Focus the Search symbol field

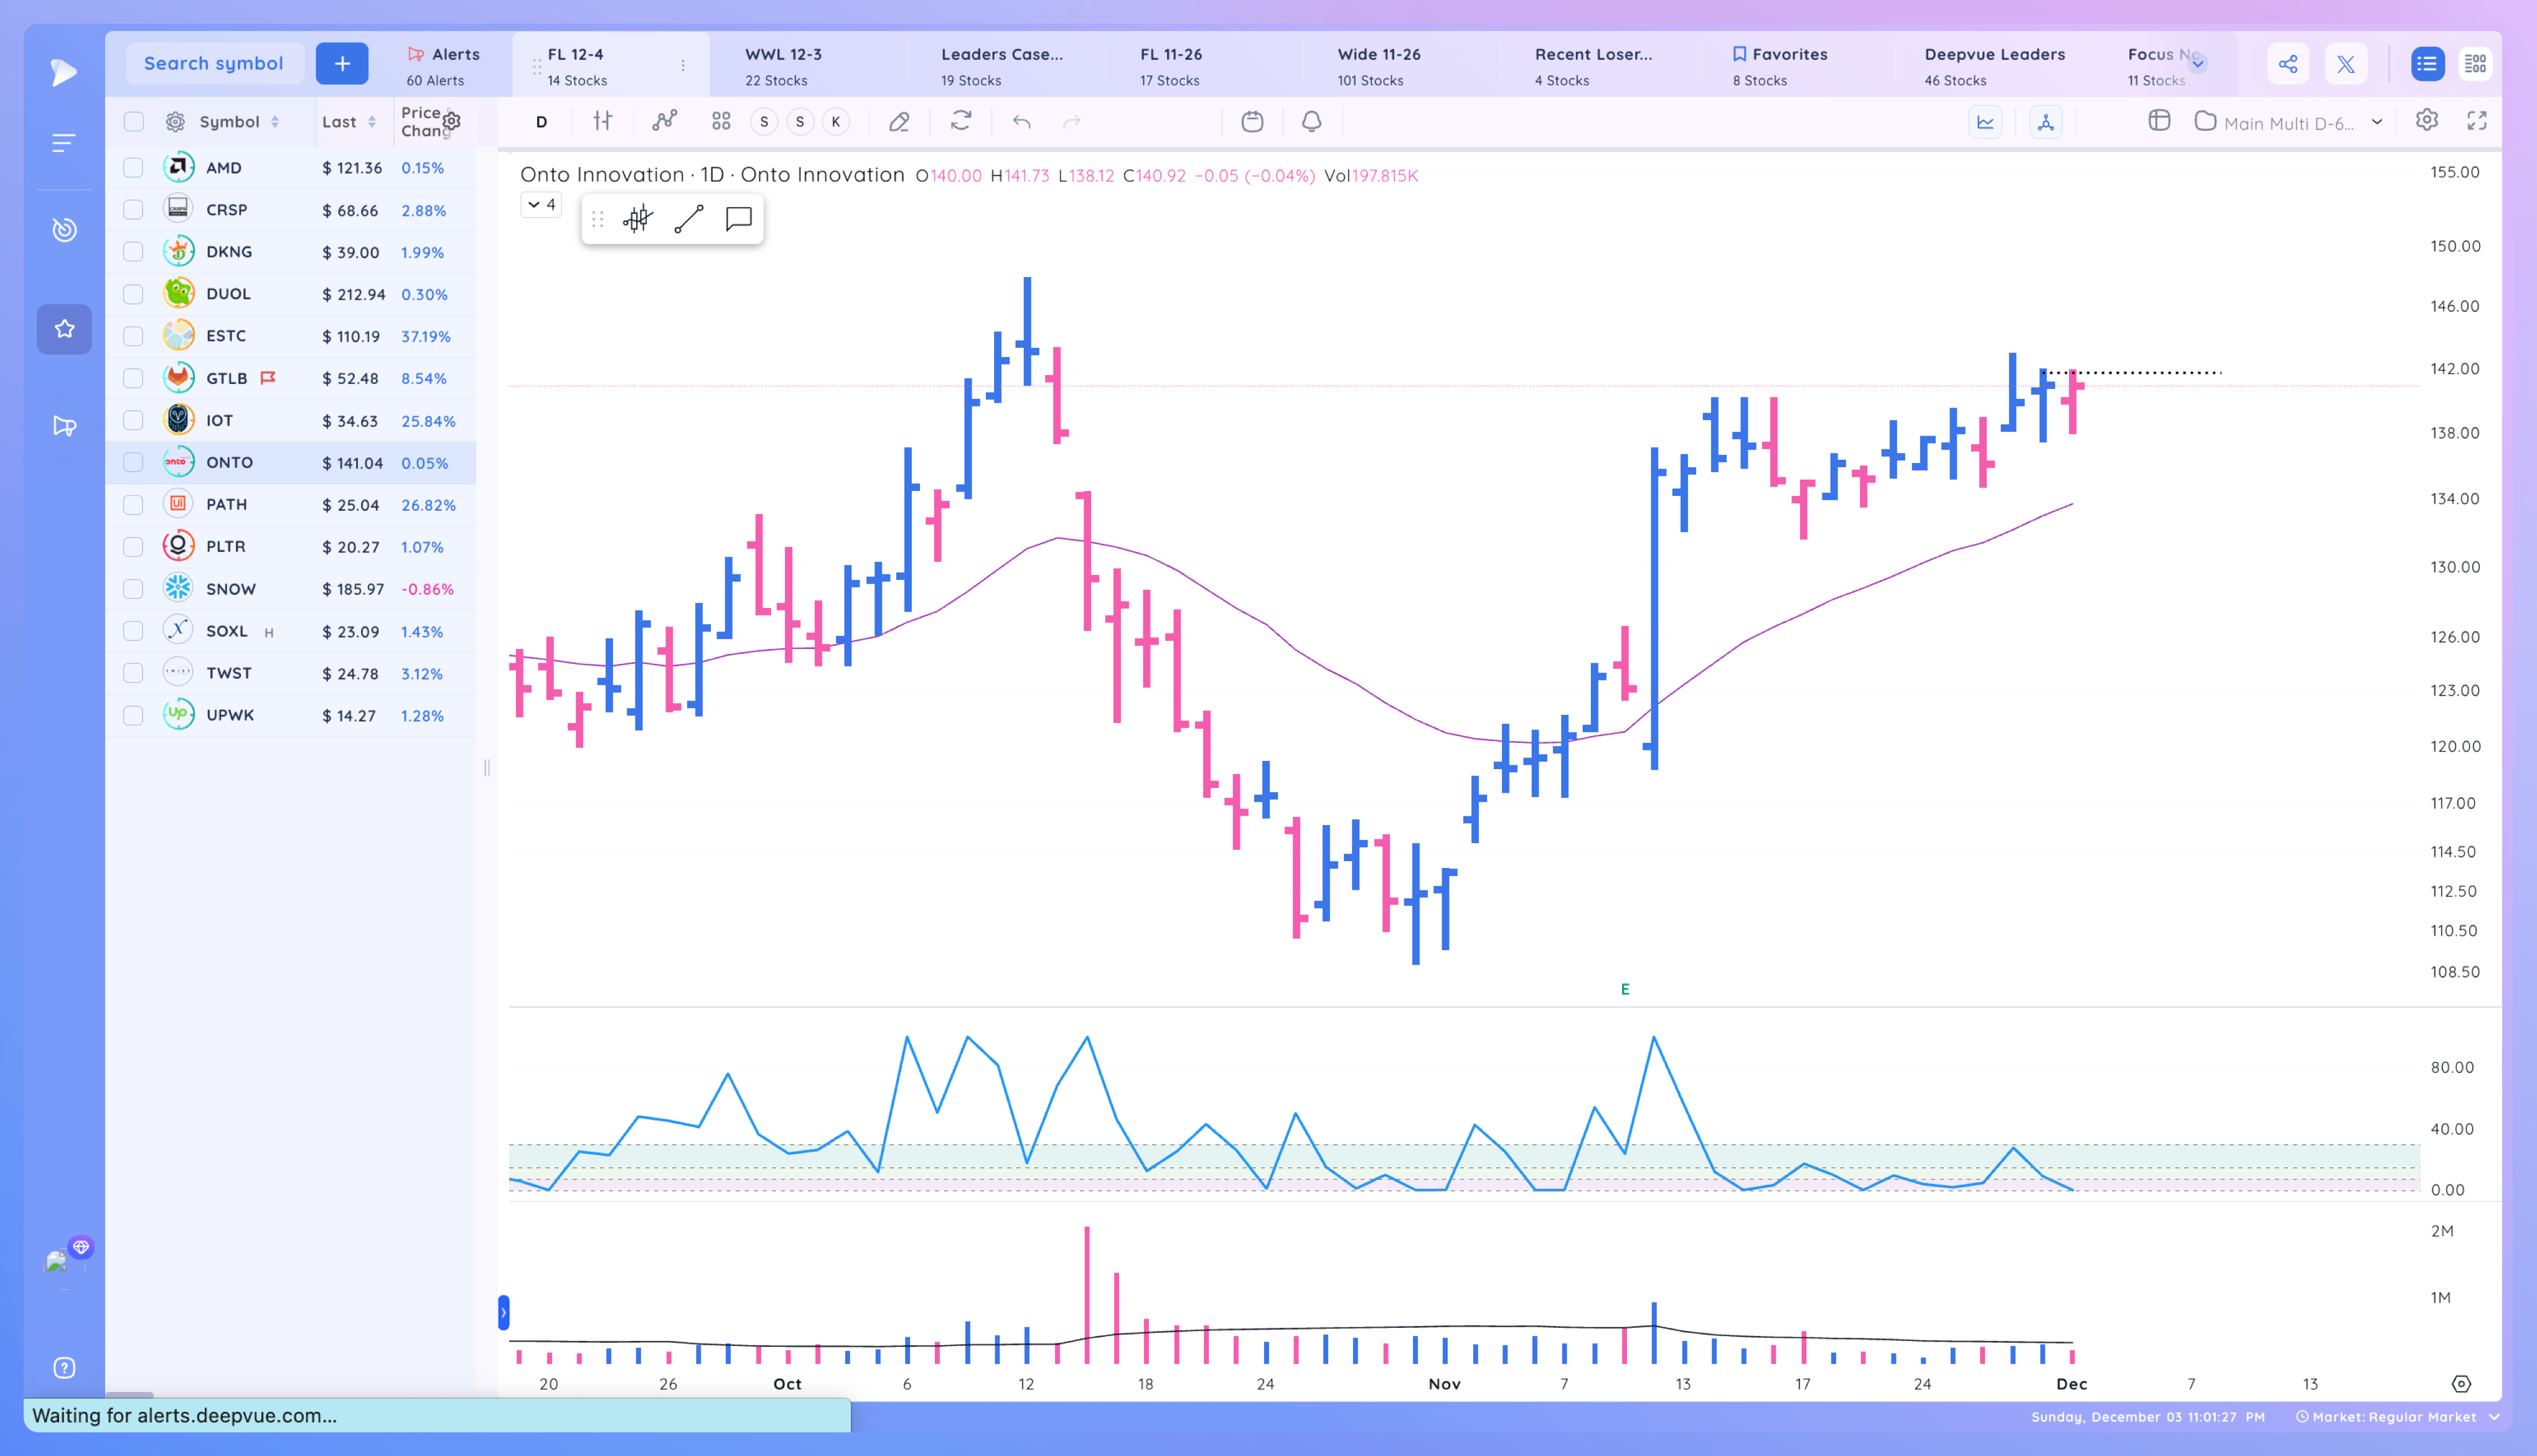[214, 64]
